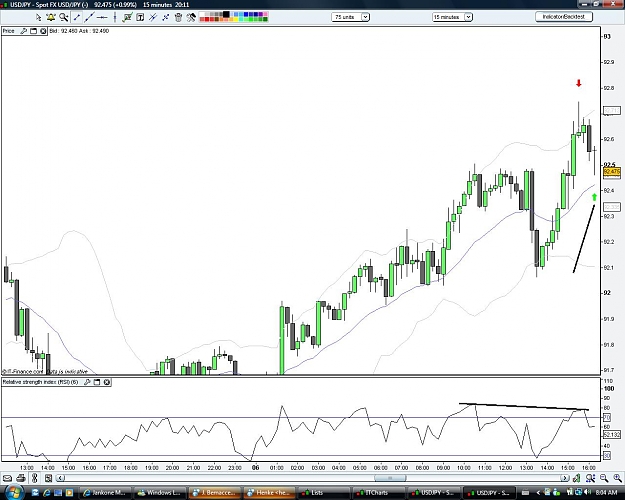This screenshot has width=625, height=500.
Task: Select the text annotation tool
Action: [140, 17]
